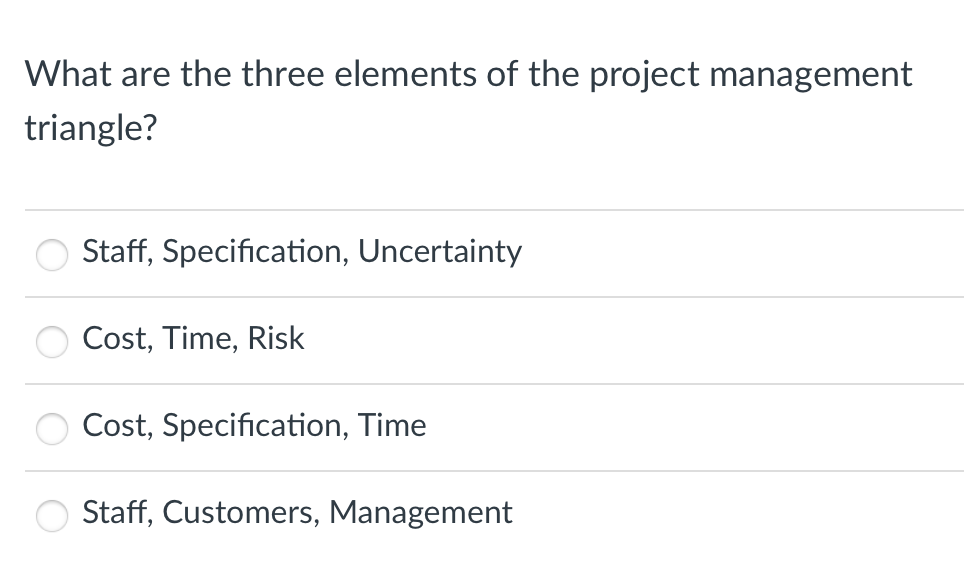The width and height of the screenshot is (964, 562).
Task: Click the word "Management" in last option
Action: [421, 512]
